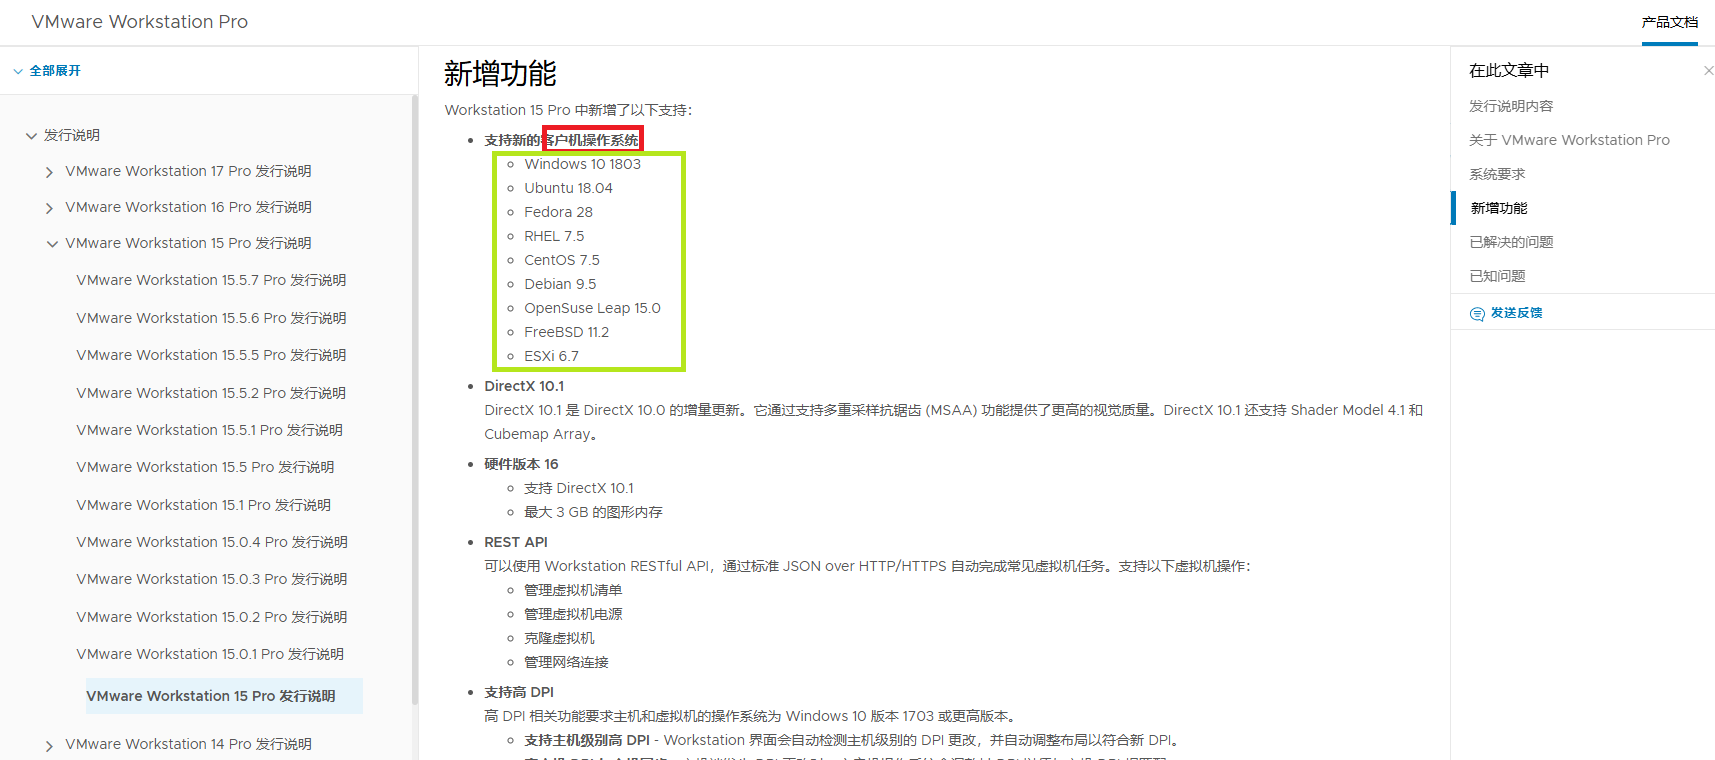Click the 新增功能 page heading
The width and height of the screenshot is (1715, 760).
[500, 74]
